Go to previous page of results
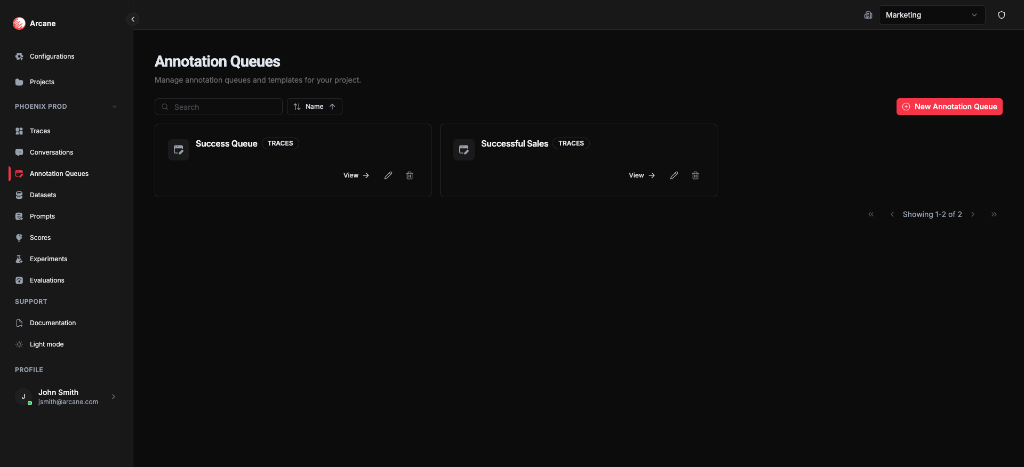The width and height of the screenshot is (1024, 467). pyautogui.click(x=892, y=214)
